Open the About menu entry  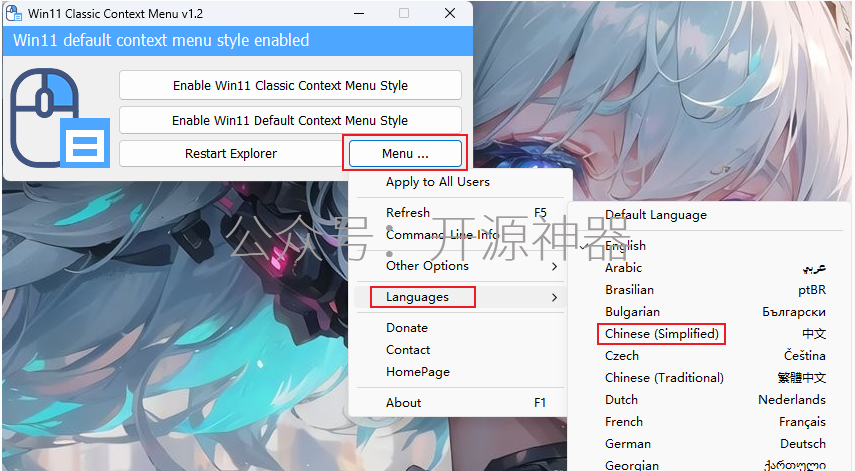pos(460,403)
